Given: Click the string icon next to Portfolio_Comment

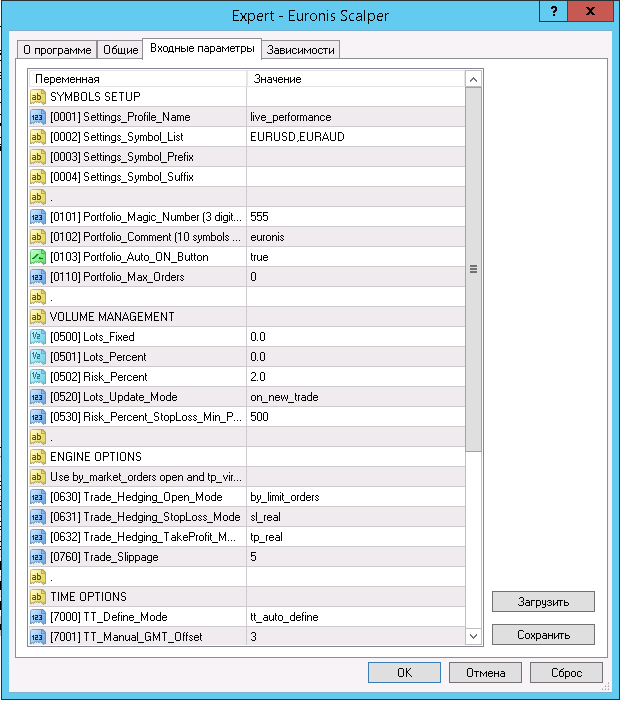Looking at the screenshot, I should point(38,237).
